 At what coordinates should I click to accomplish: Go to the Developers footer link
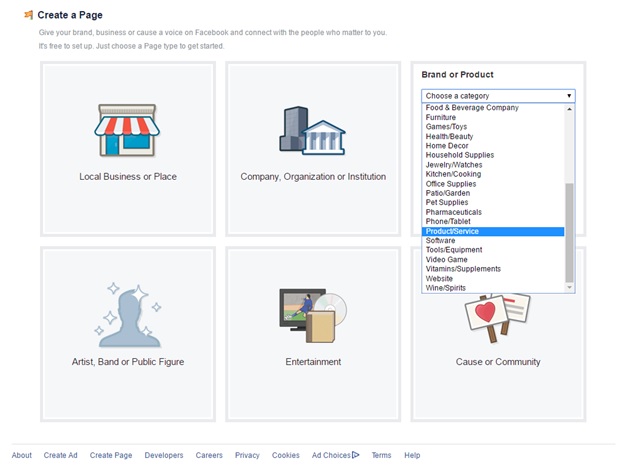(164, 455)
